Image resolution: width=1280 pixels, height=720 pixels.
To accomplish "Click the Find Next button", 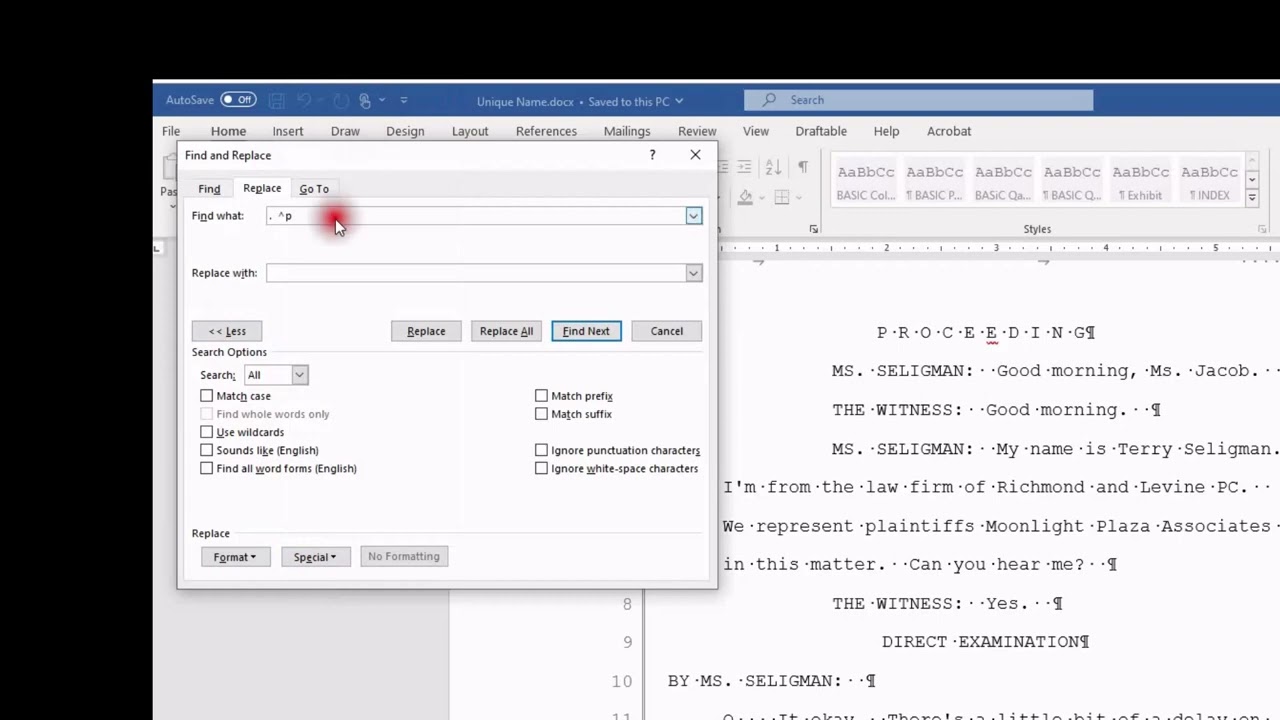I will [586, 331].
